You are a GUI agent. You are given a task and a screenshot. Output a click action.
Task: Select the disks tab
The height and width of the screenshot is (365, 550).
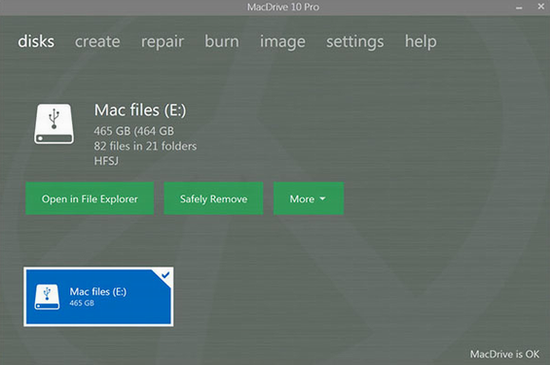(36, 41)
